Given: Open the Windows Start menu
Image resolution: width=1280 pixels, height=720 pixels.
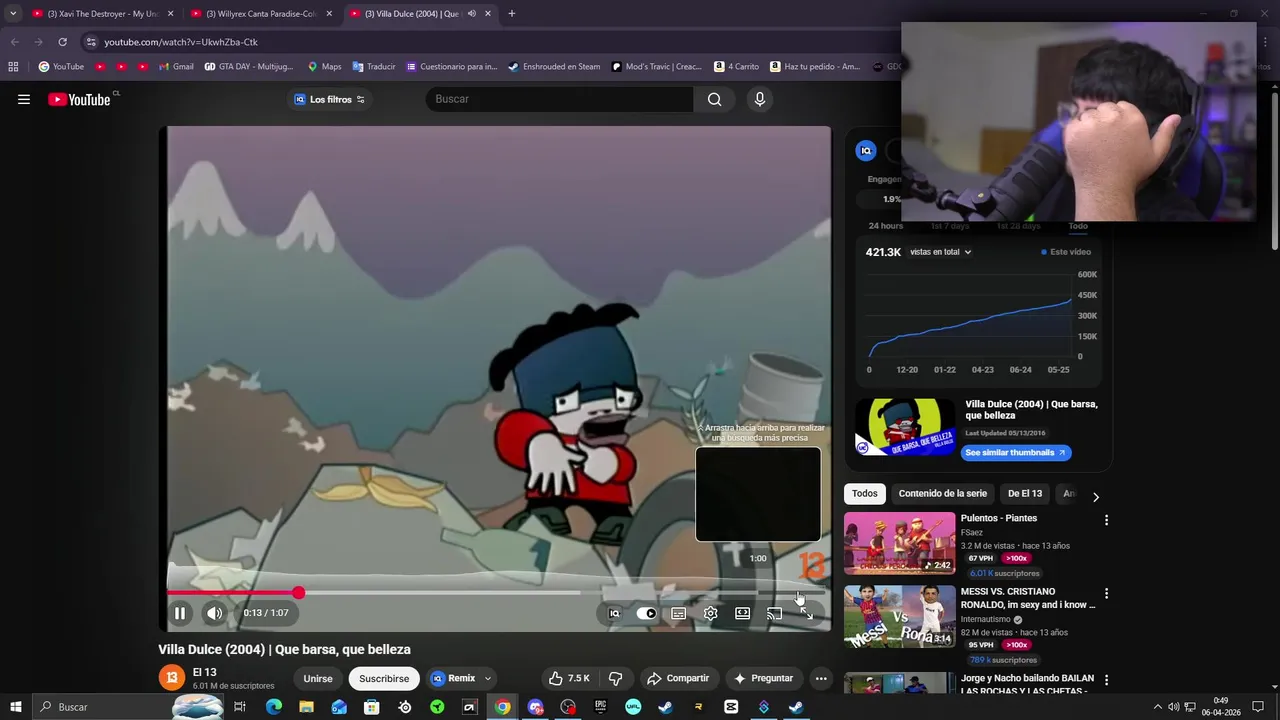Looking at the screenshot, I should [x=15, y=707].
